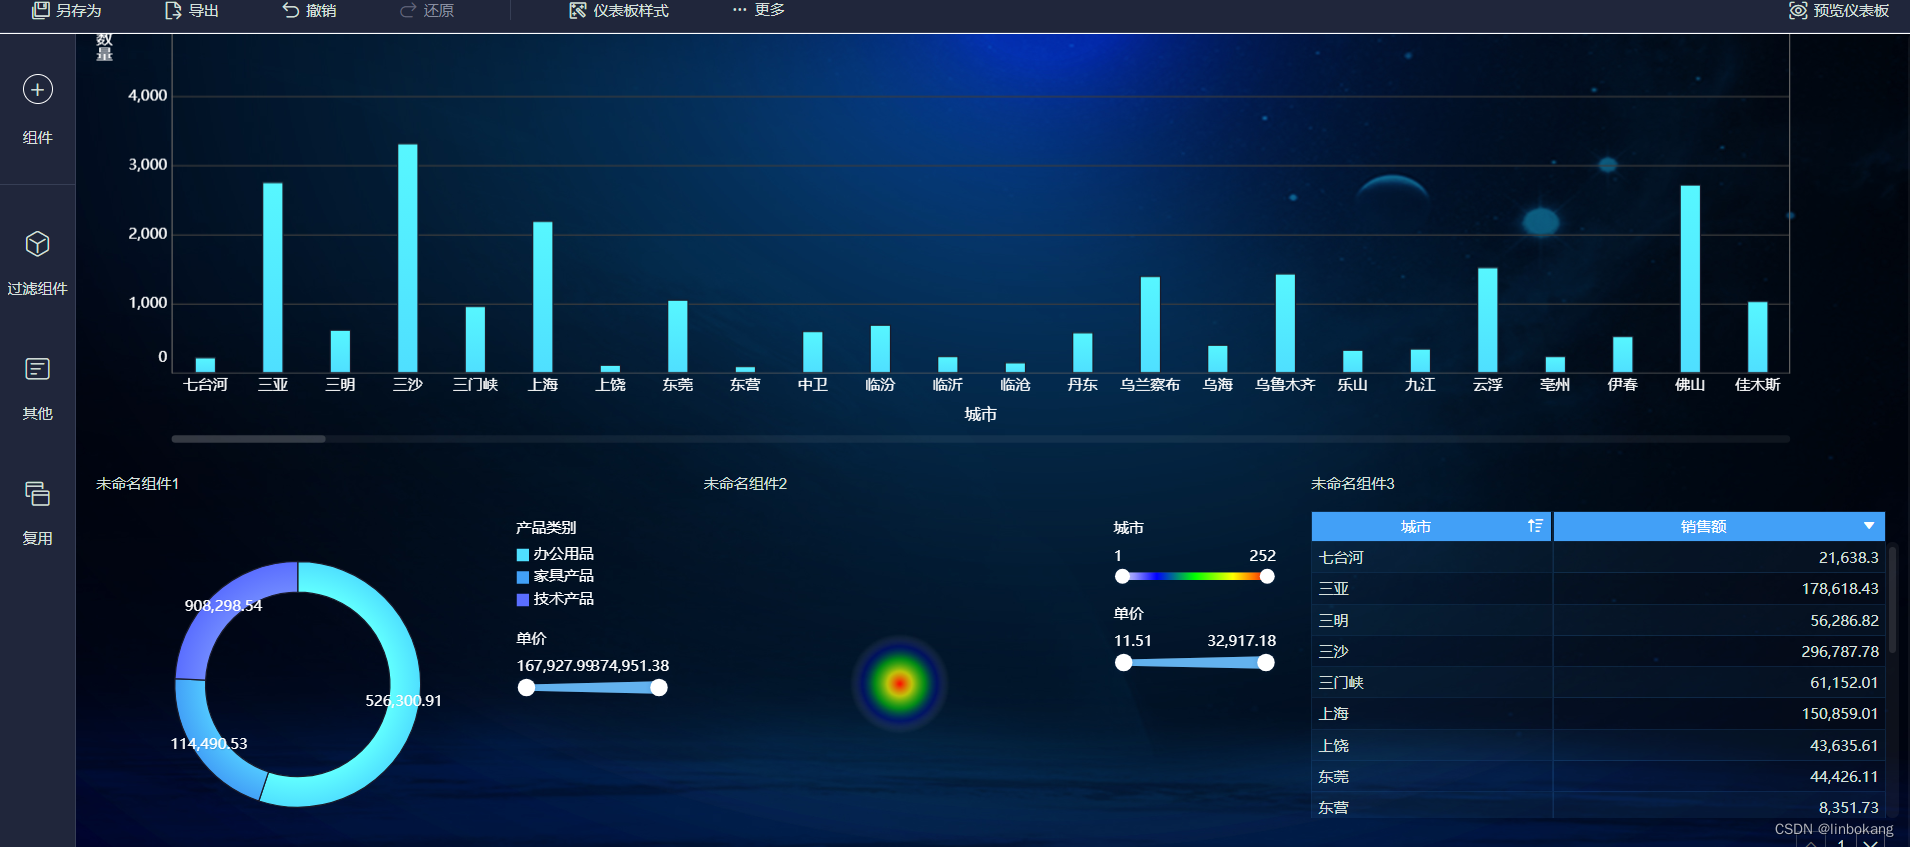Select the 过滤组件 sidebar label
The height and width of the screenshot is (847, 1910).
38,289
